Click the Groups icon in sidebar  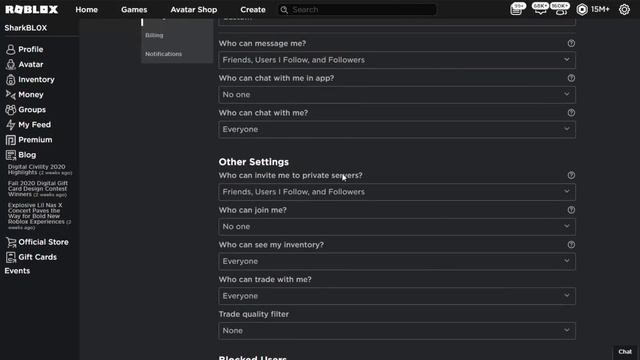pyautogui.click(x=11, y=110)
